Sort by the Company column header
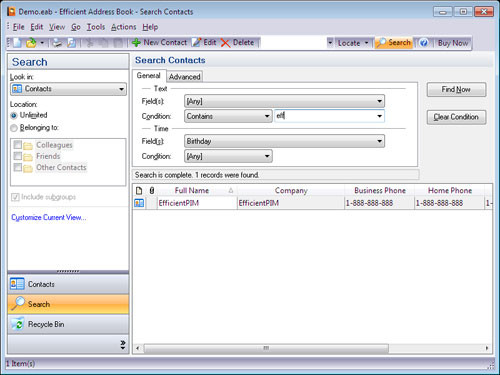 click(x=291, y=190)
